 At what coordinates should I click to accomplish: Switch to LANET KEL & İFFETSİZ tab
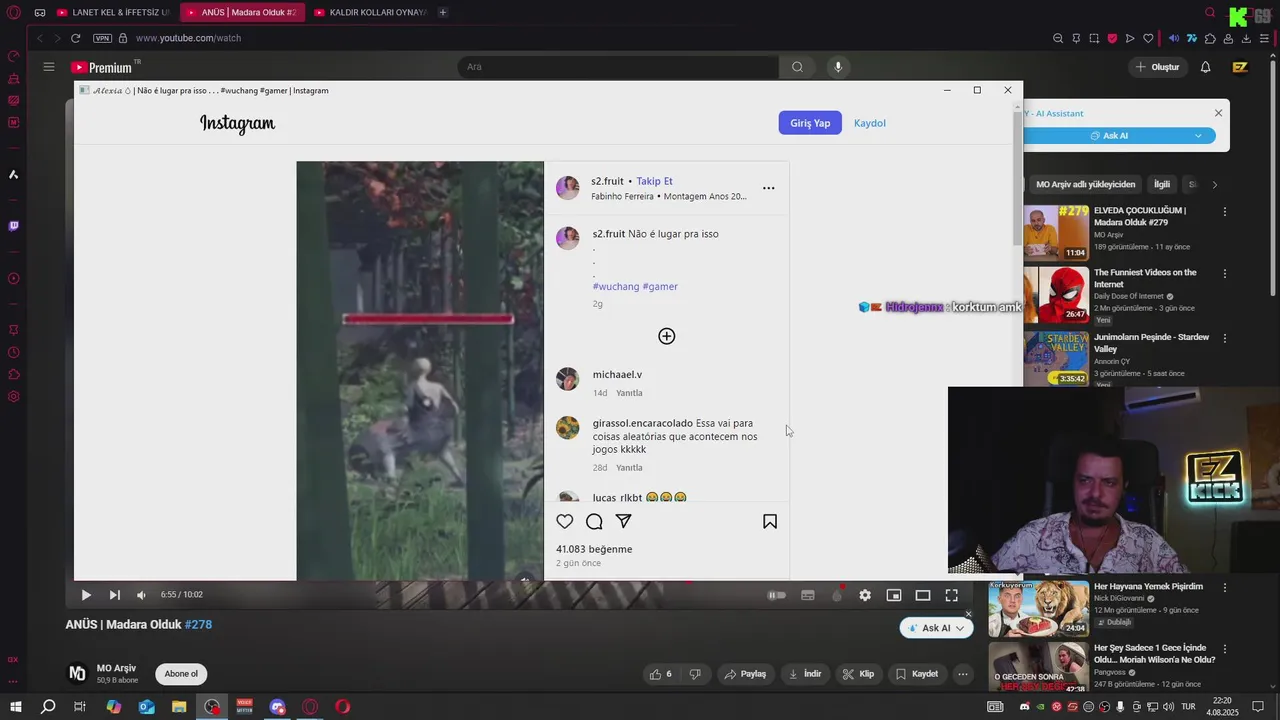click(113, 12)
